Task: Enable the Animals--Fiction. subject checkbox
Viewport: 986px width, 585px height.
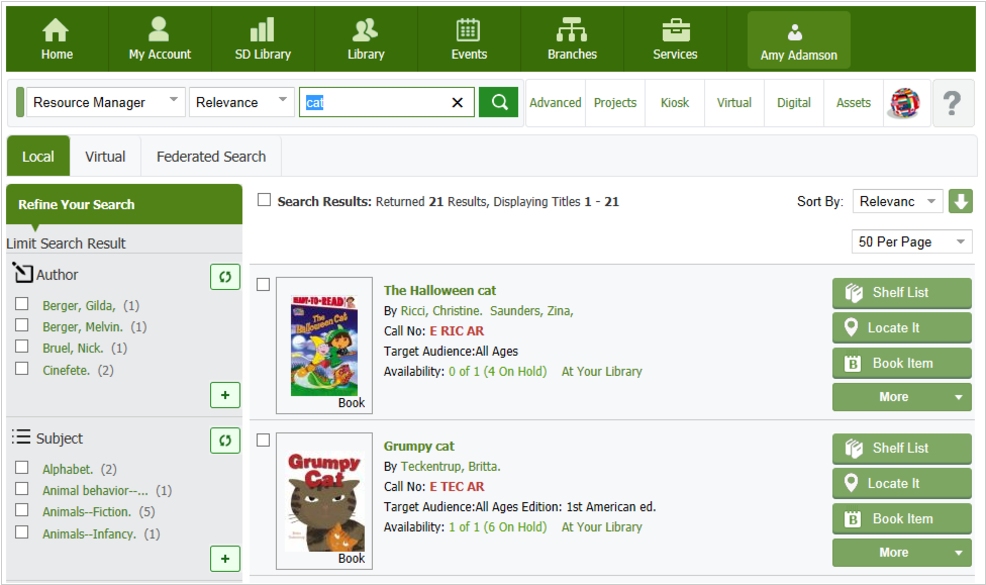Action: 22,511
